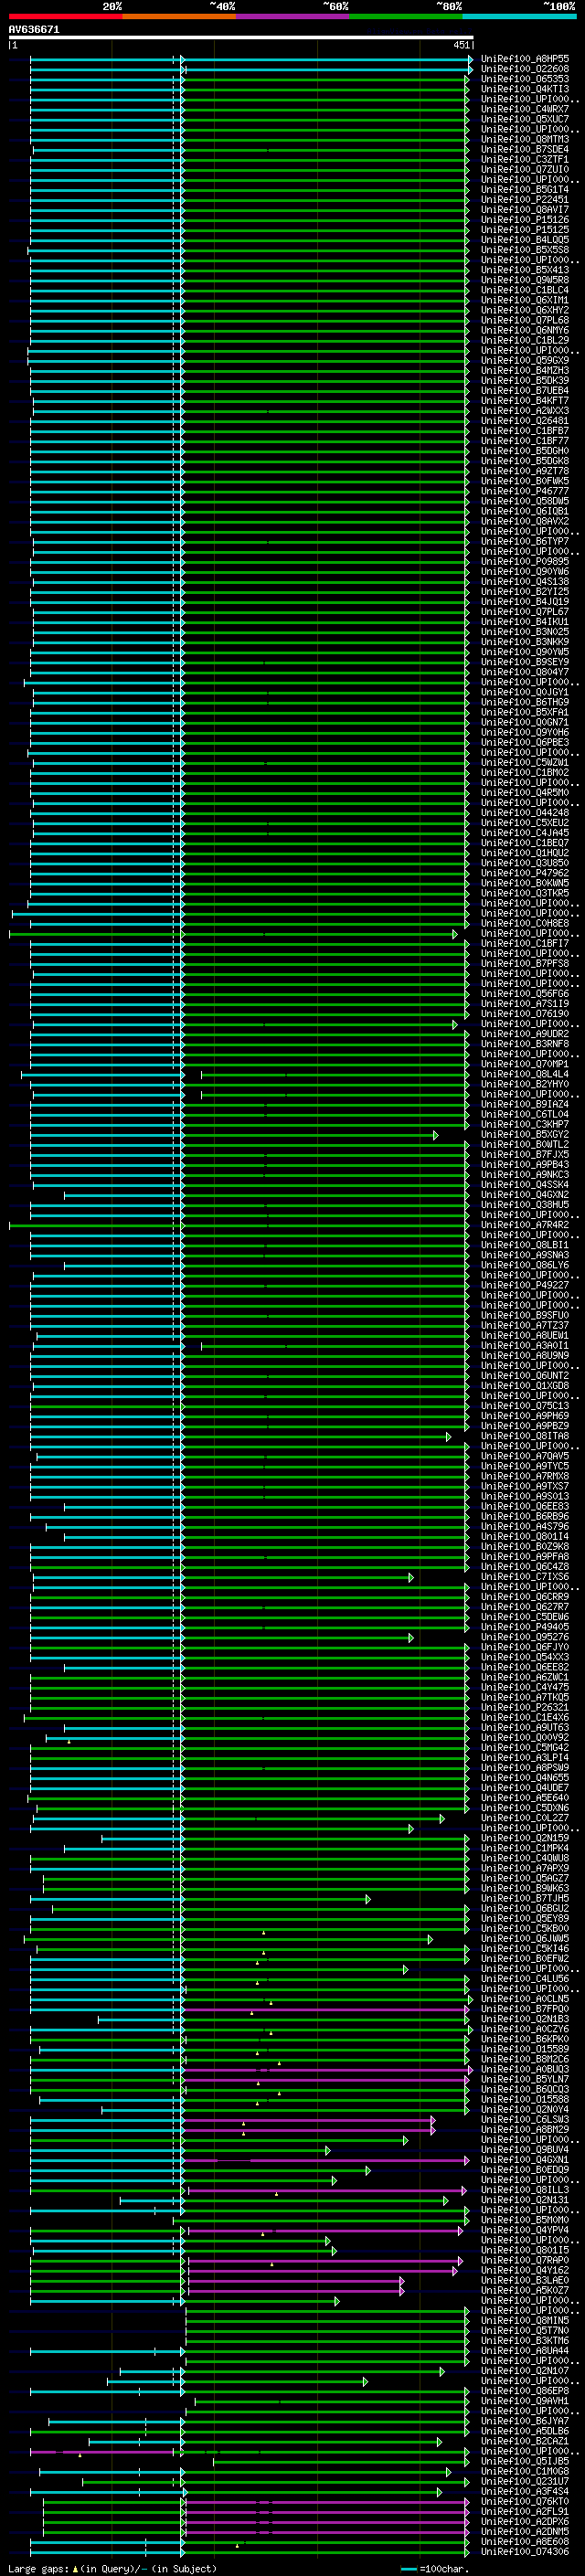
Task: Select hit UniRef100_A8BM29
Action: [525, 2129]
